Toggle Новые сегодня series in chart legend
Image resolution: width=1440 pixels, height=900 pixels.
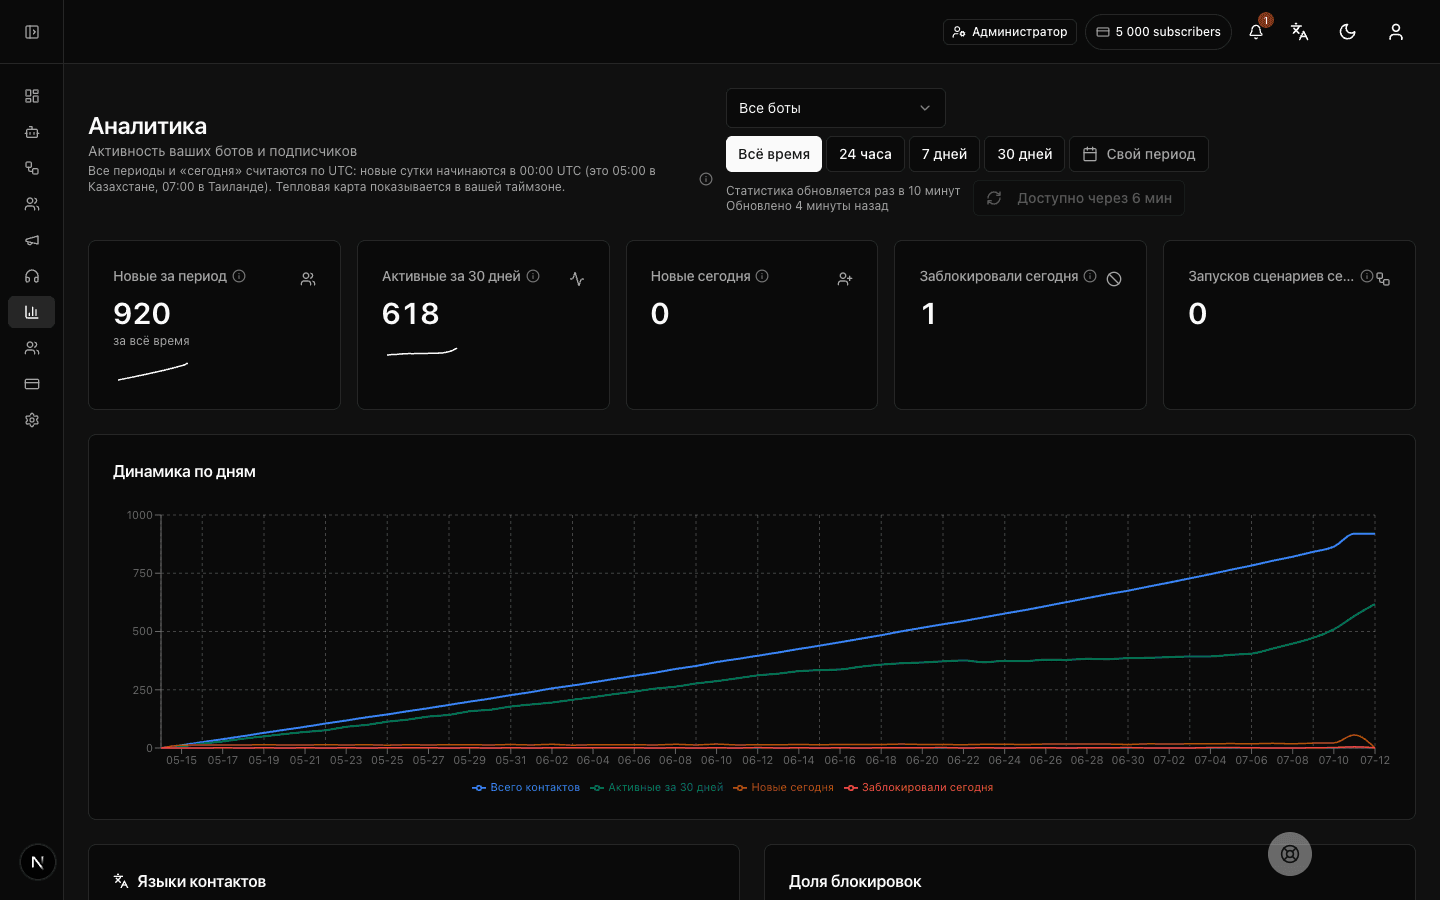coord(783,788)
